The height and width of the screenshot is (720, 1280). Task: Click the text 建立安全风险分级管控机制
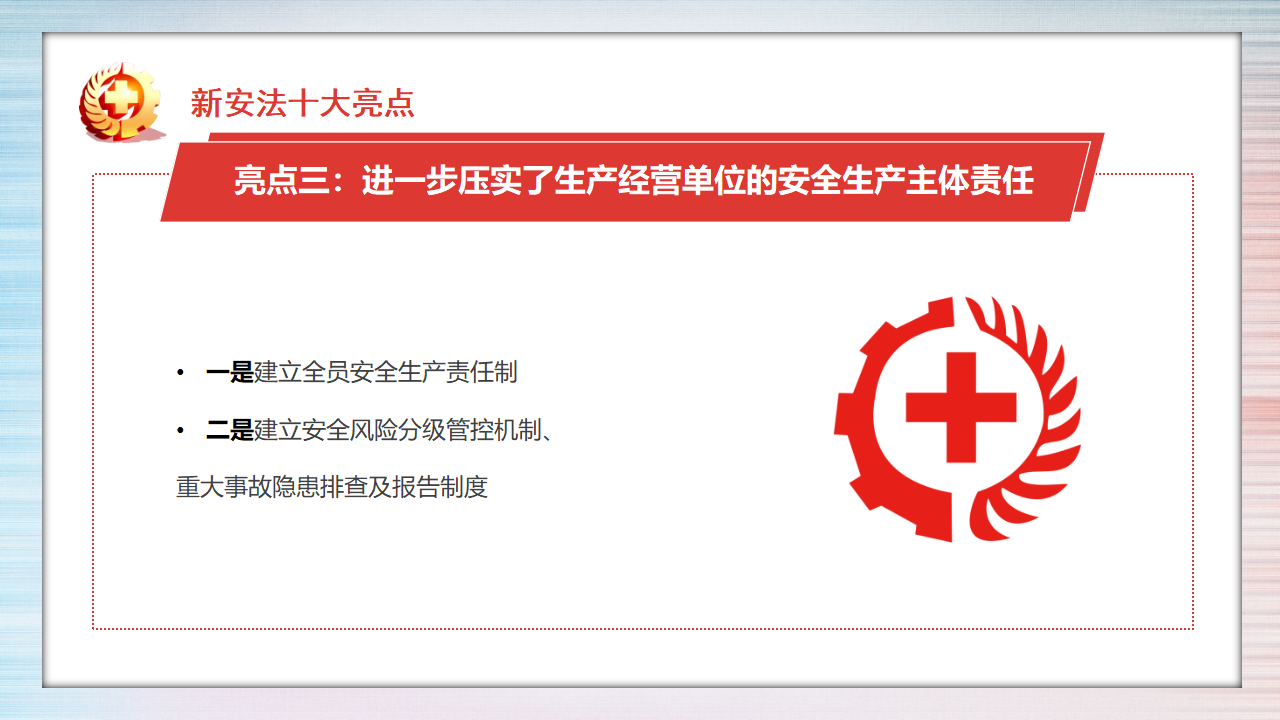click(398, 431)
